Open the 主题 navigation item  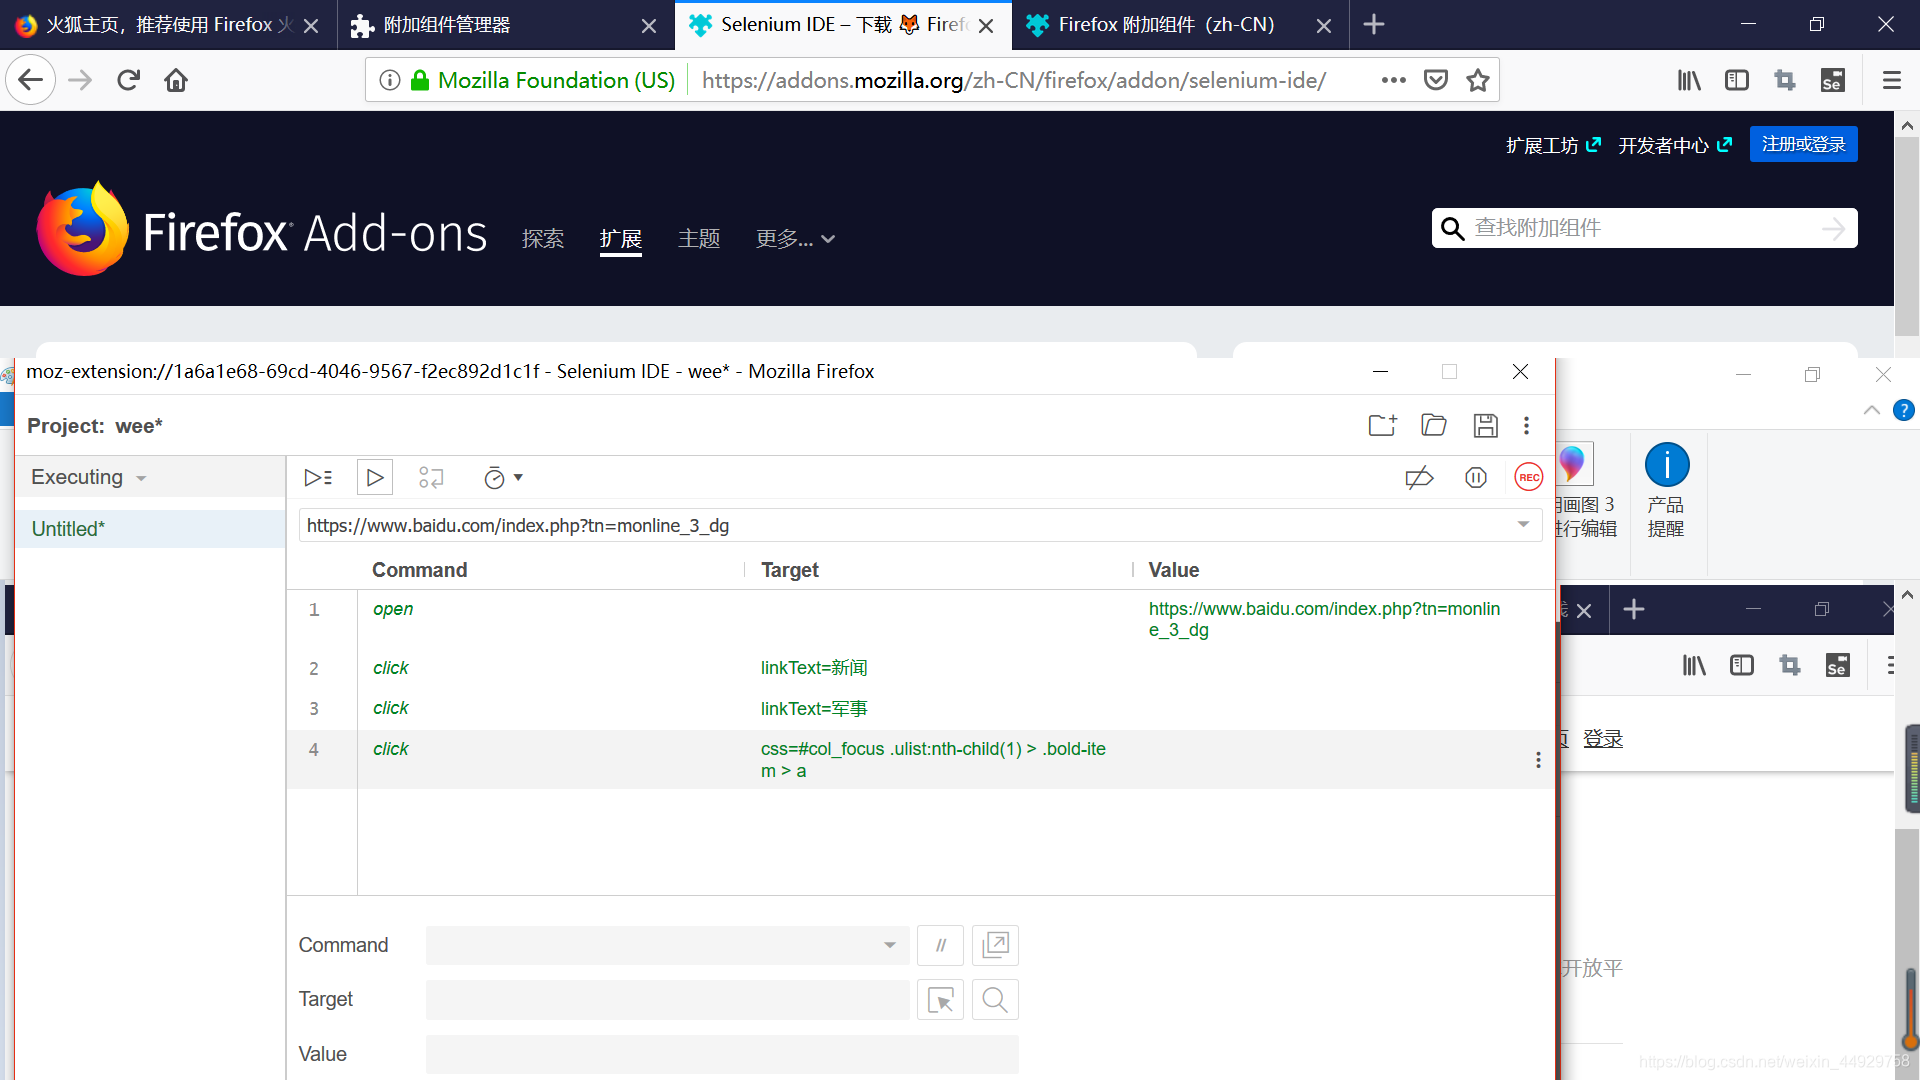tap(699, 239)
